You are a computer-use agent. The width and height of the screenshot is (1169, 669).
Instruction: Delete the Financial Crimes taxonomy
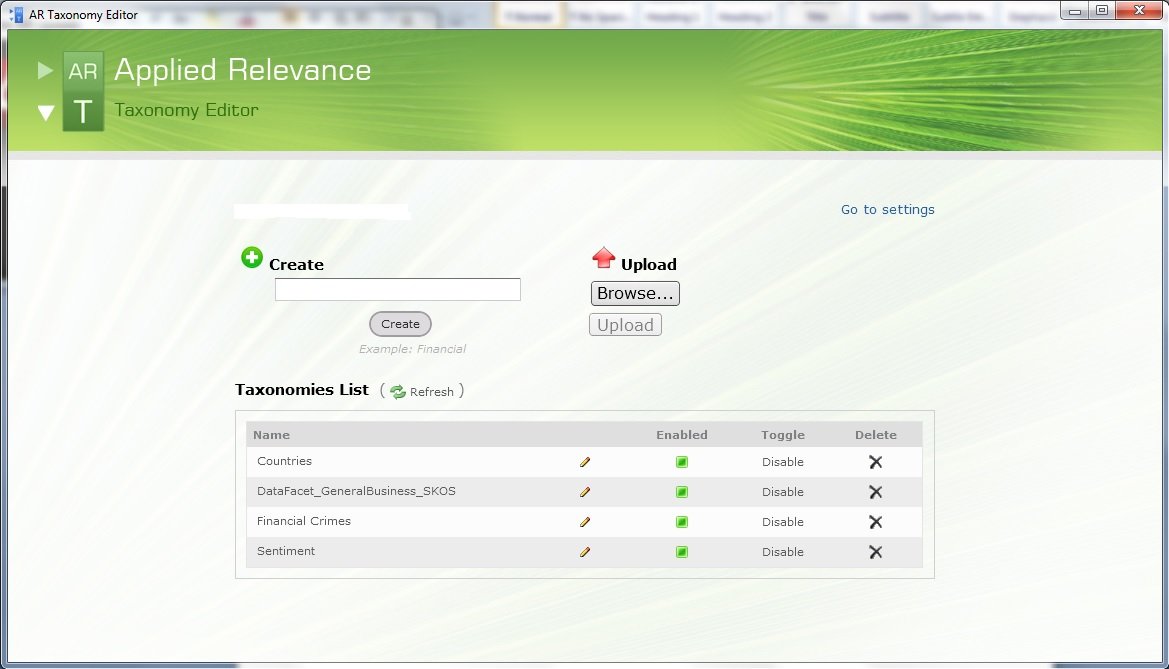(x=876, y=522)
